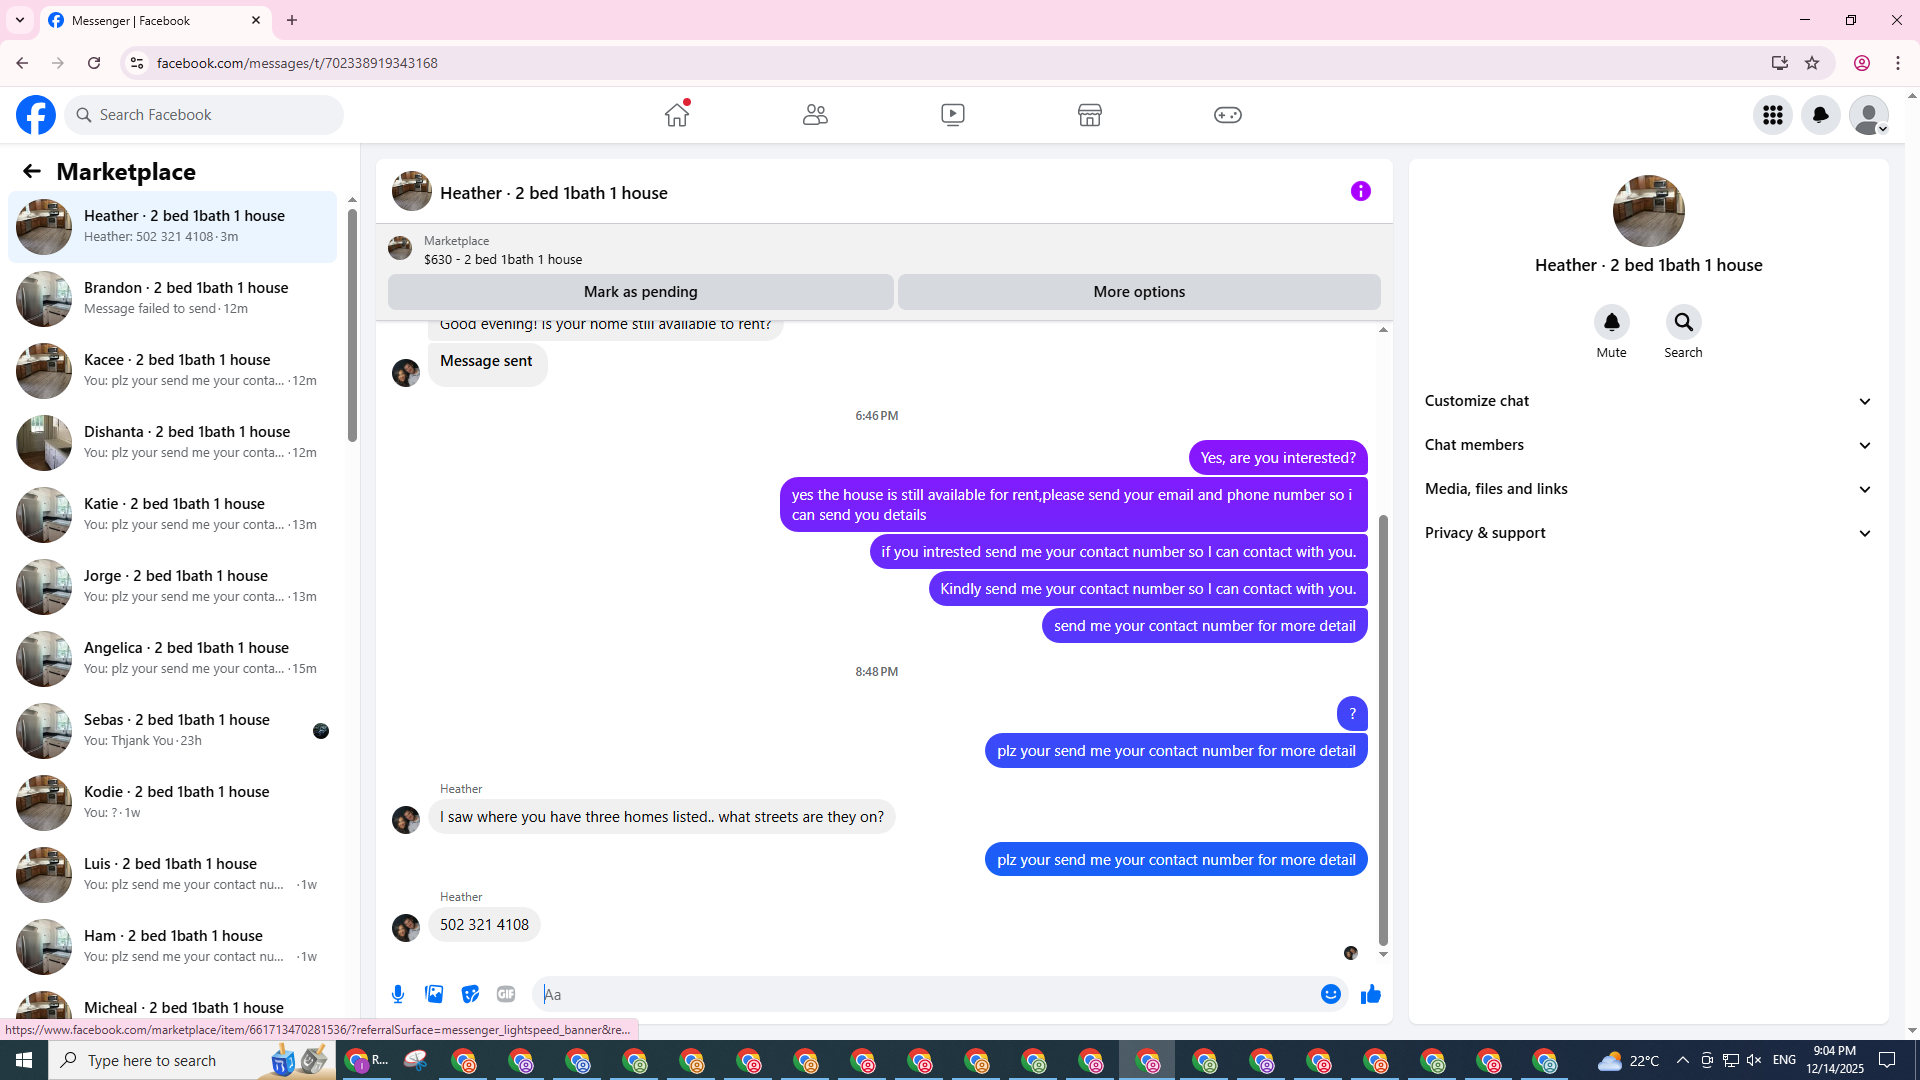Click the voice clip microphone icon
The image size is (1920, 1080).
(398, 994)
